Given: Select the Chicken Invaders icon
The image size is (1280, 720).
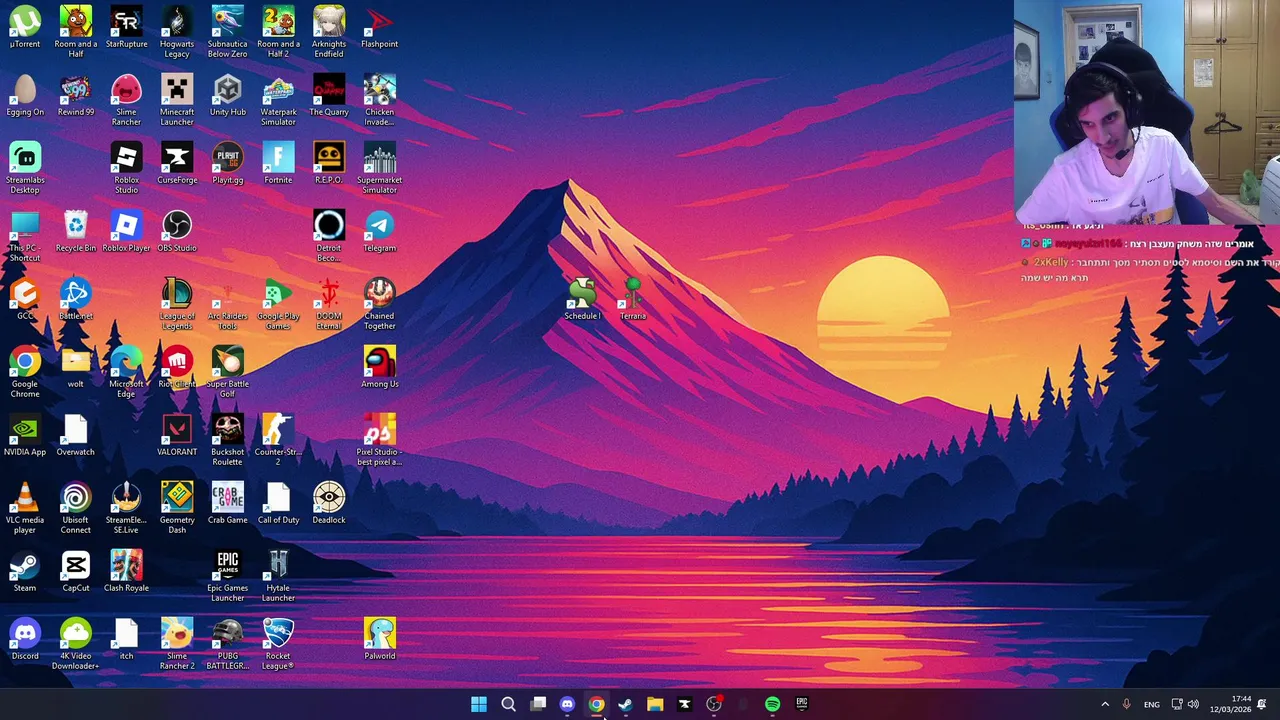Looking at the screenshot, I should click(380, 100).
